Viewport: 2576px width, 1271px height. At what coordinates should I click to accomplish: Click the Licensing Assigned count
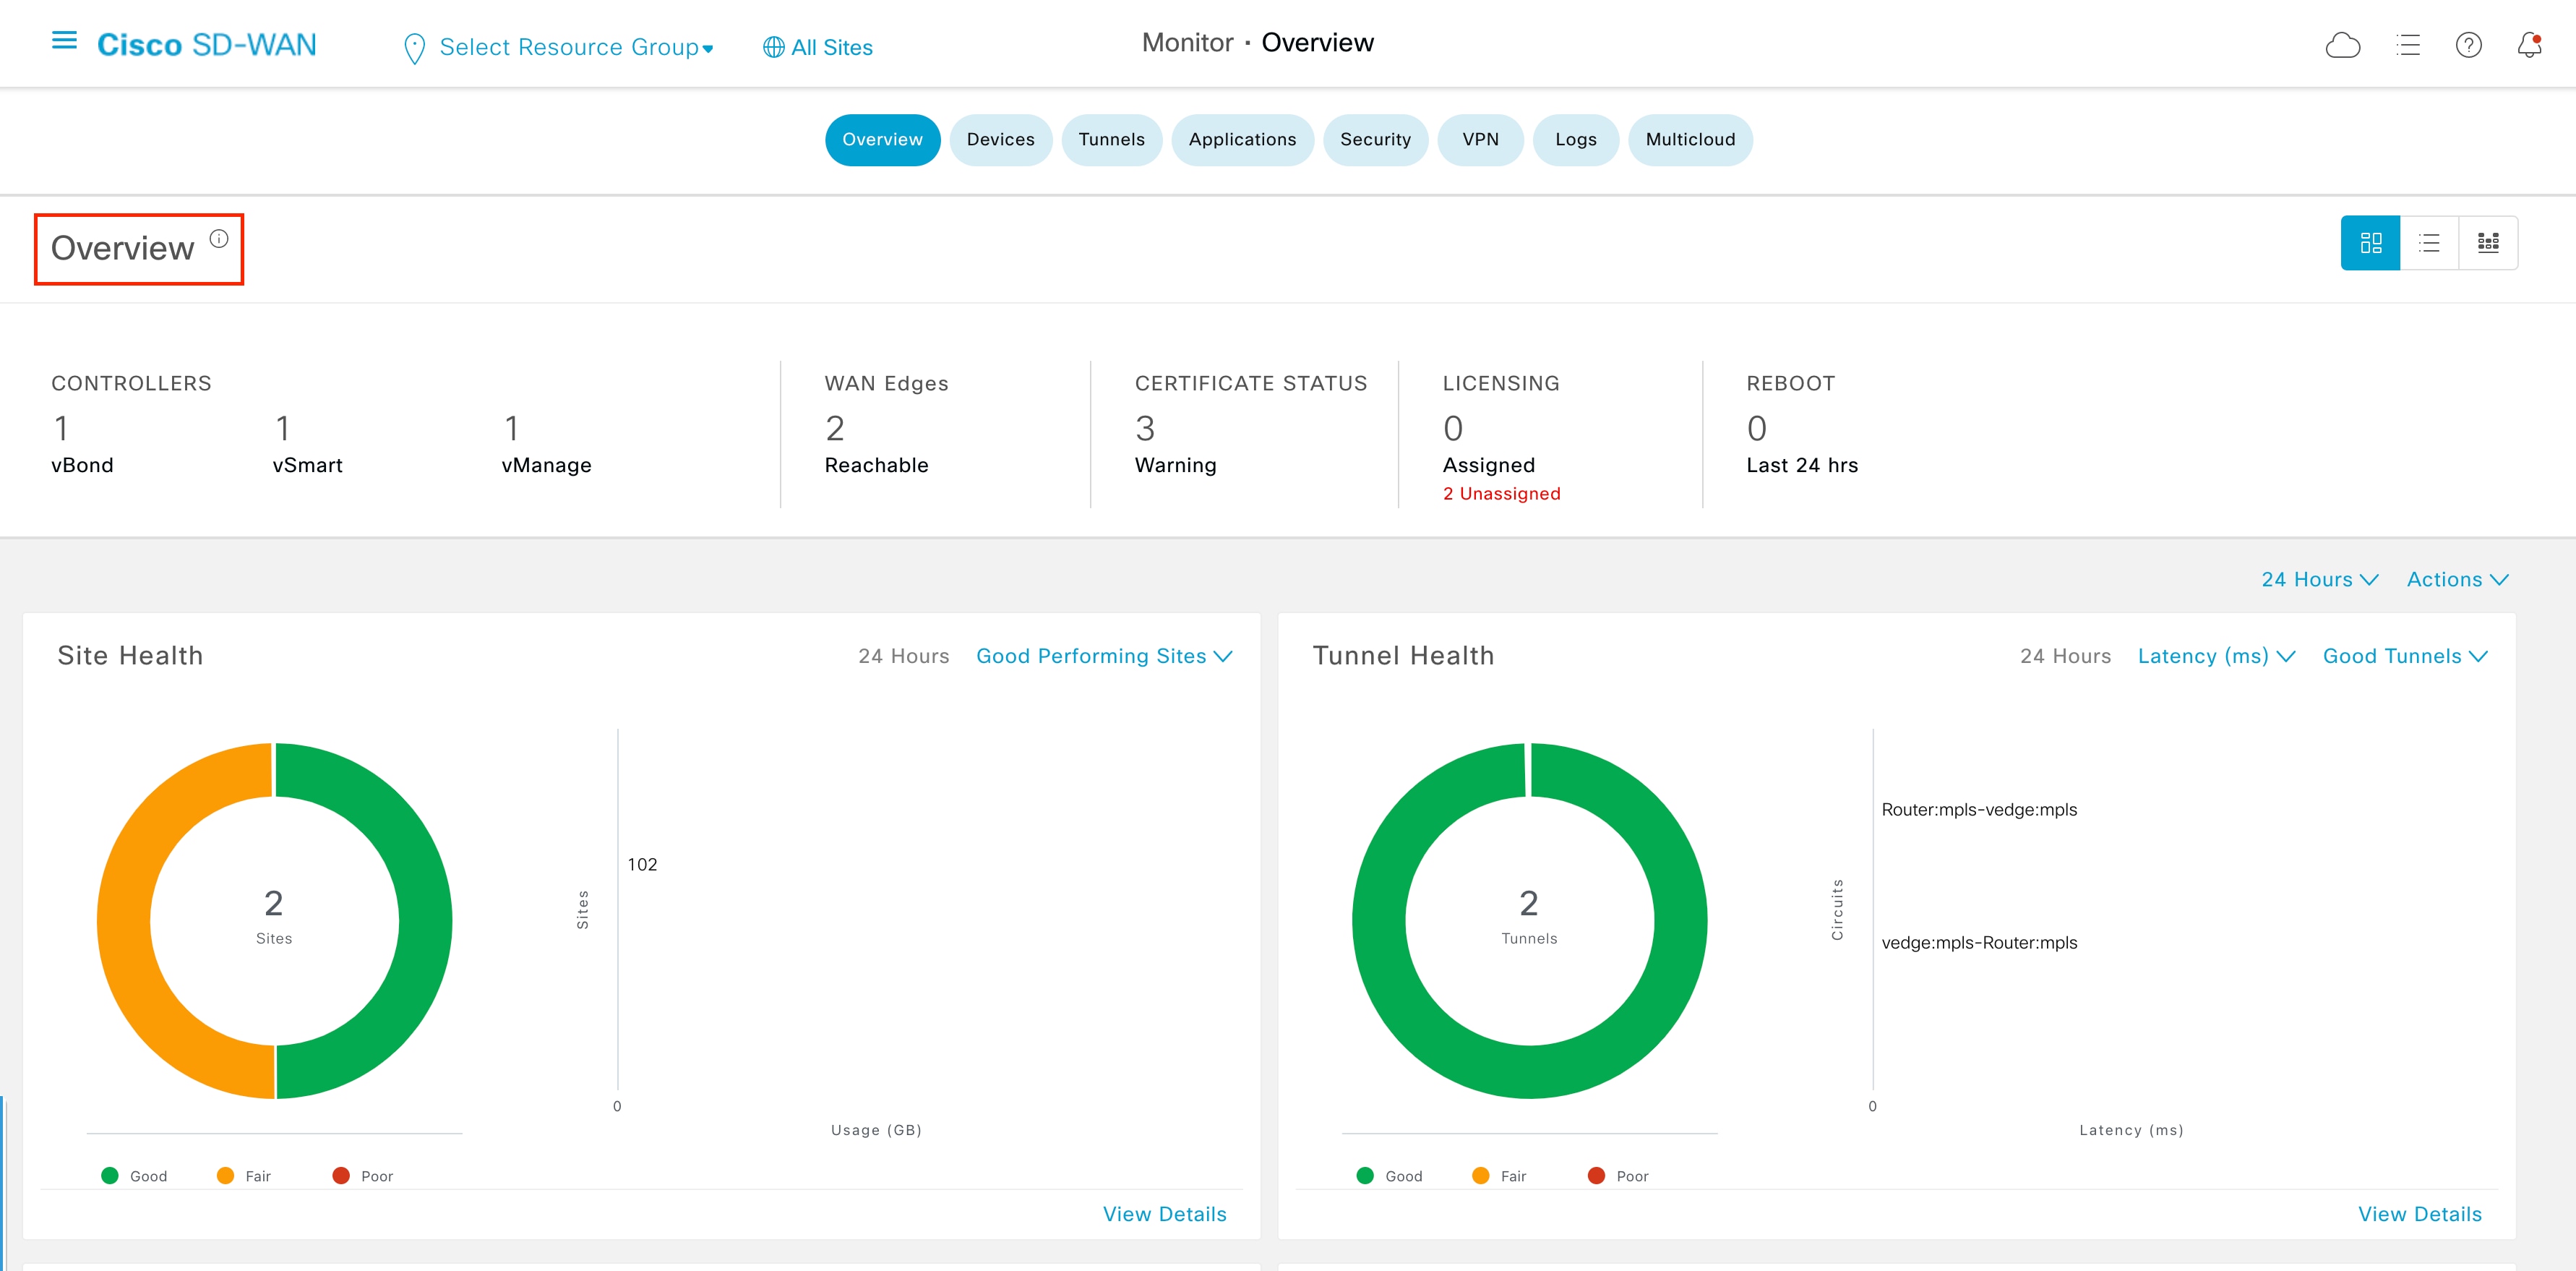point(1453,428)
